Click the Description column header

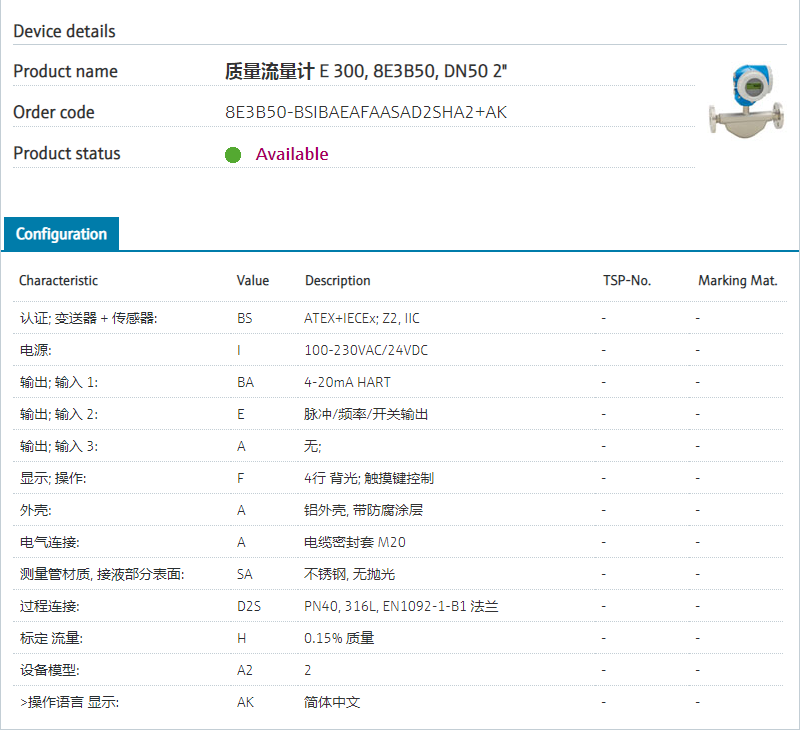point(337,281)
